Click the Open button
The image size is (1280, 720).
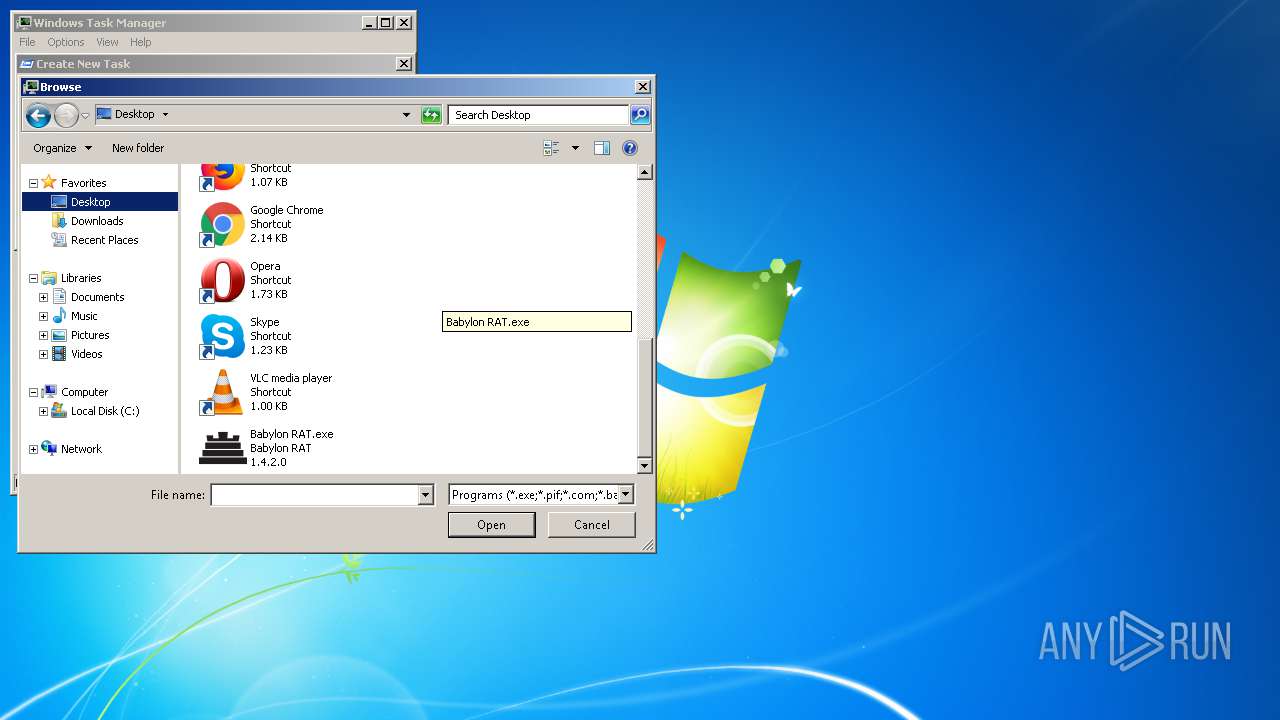pyautogui.click(x=491, y=525)
